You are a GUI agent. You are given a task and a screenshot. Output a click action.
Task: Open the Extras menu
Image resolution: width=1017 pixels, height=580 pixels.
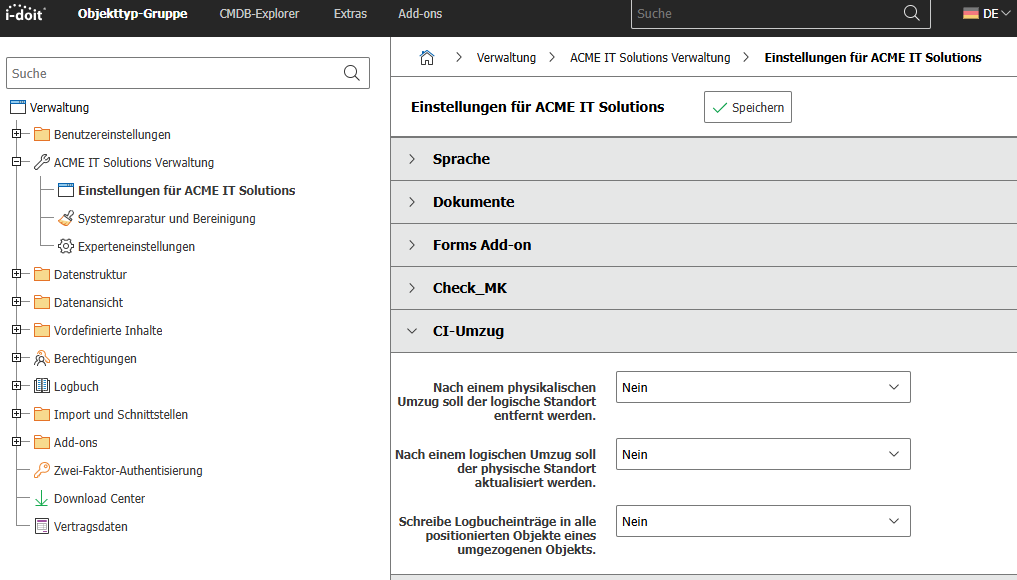coord(350,14)
